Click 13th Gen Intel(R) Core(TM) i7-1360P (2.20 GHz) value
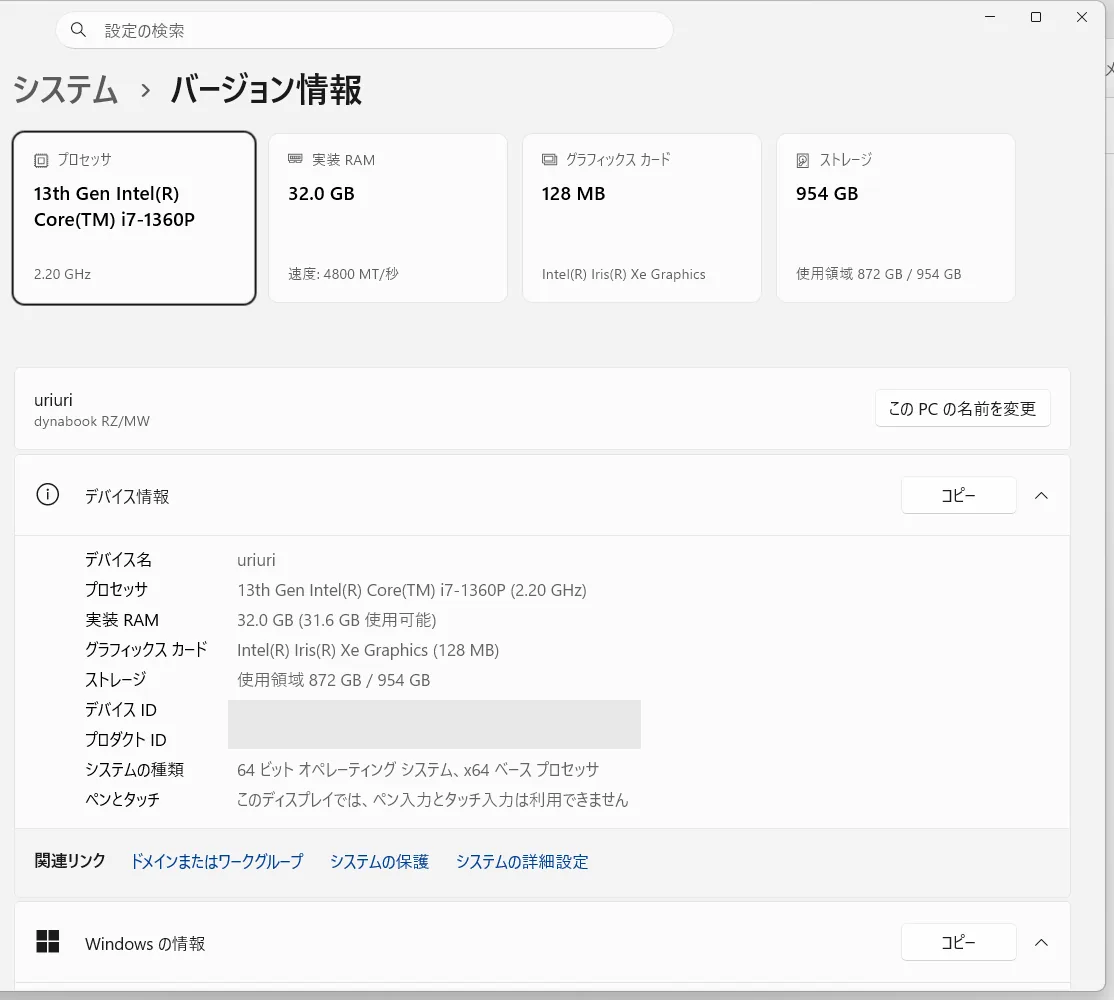 412,590
